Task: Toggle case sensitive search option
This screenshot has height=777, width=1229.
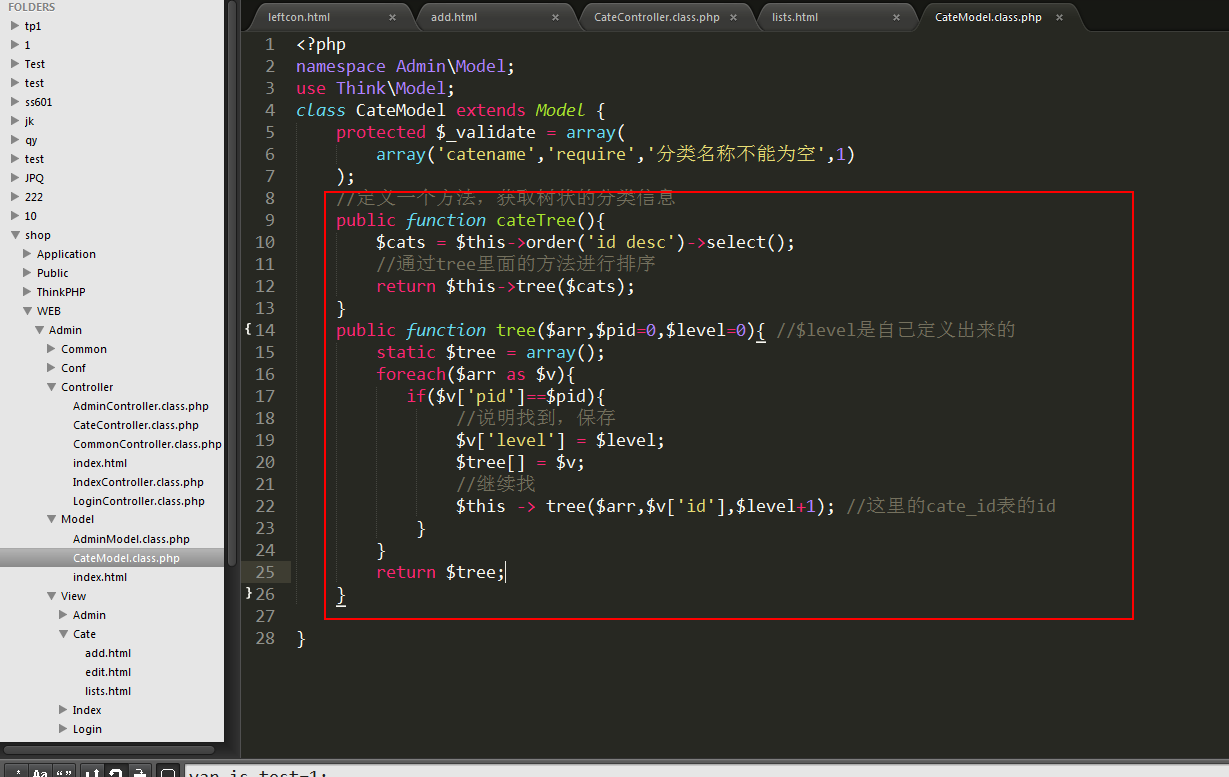Action: pos(40,771)
